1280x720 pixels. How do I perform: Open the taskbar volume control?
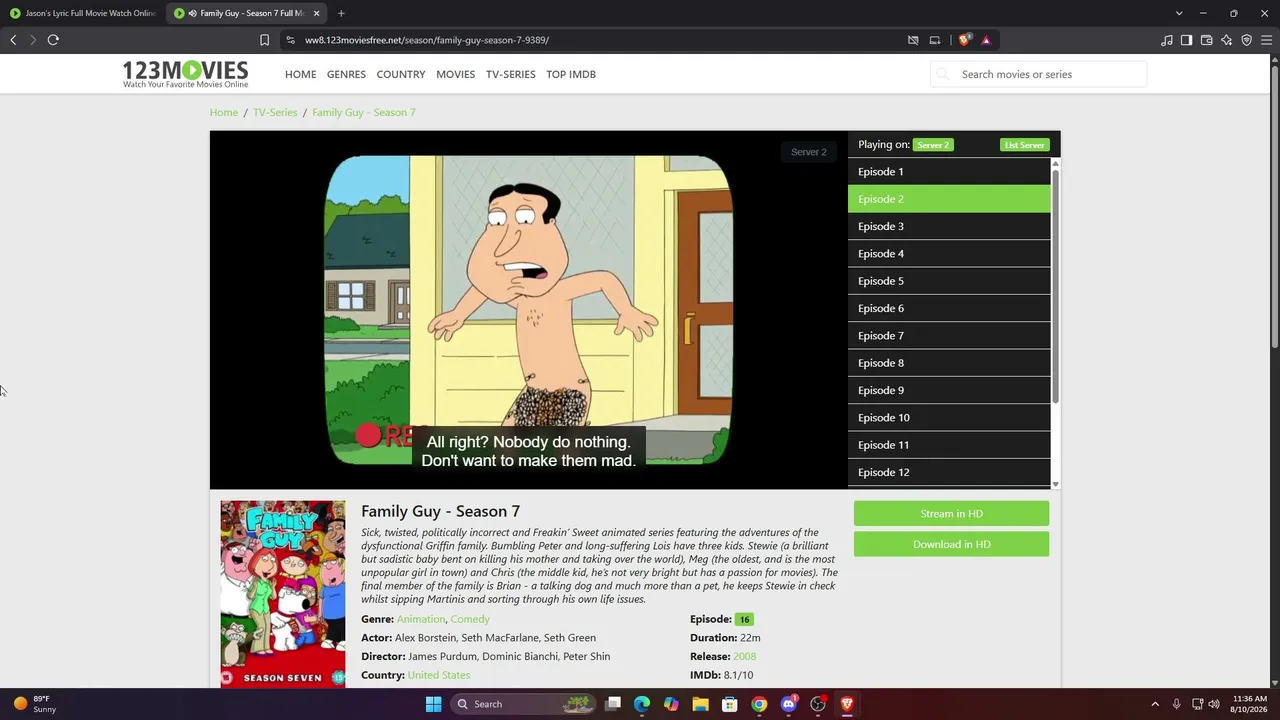(1214, 704)
